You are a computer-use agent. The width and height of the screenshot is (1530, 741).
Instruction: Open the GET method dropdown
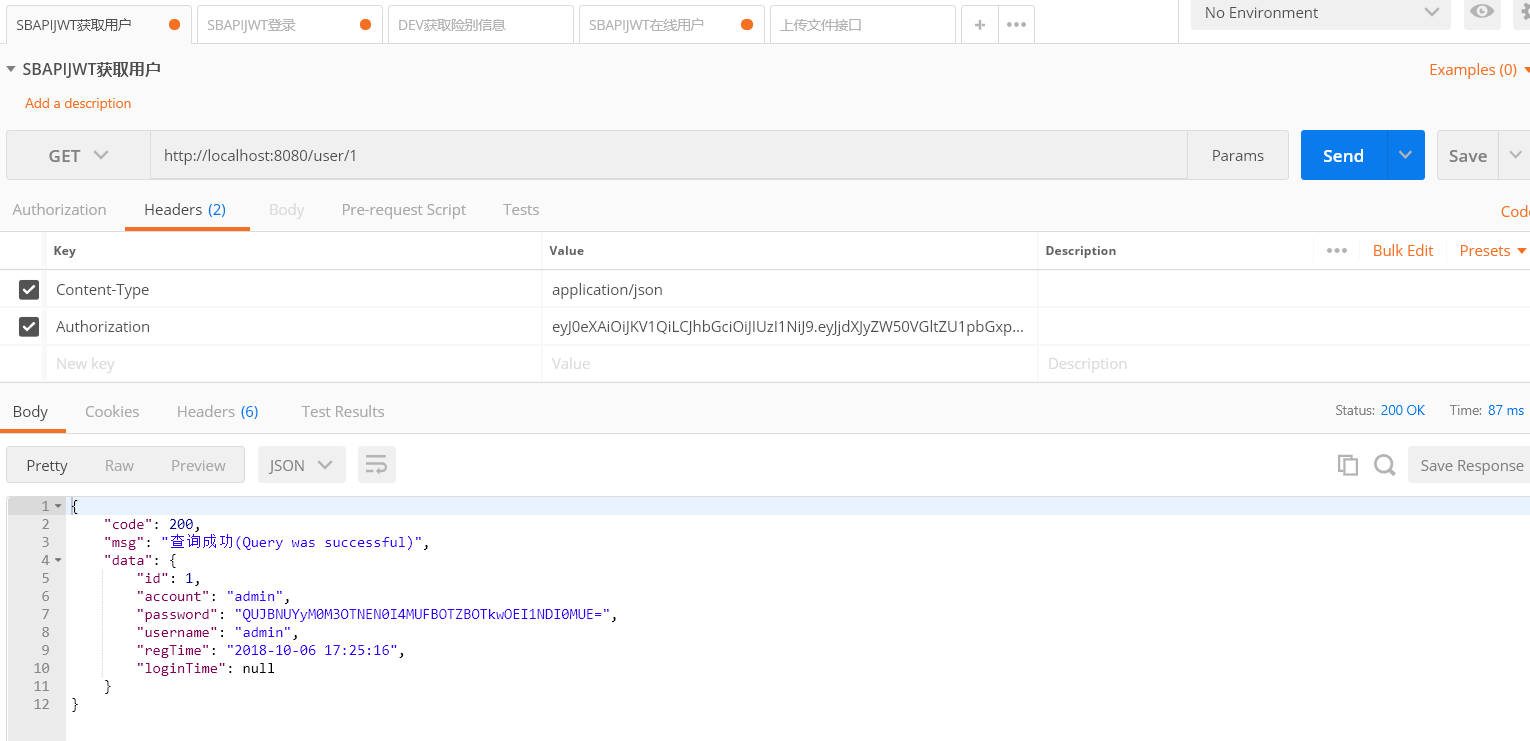tap(79, 156)
